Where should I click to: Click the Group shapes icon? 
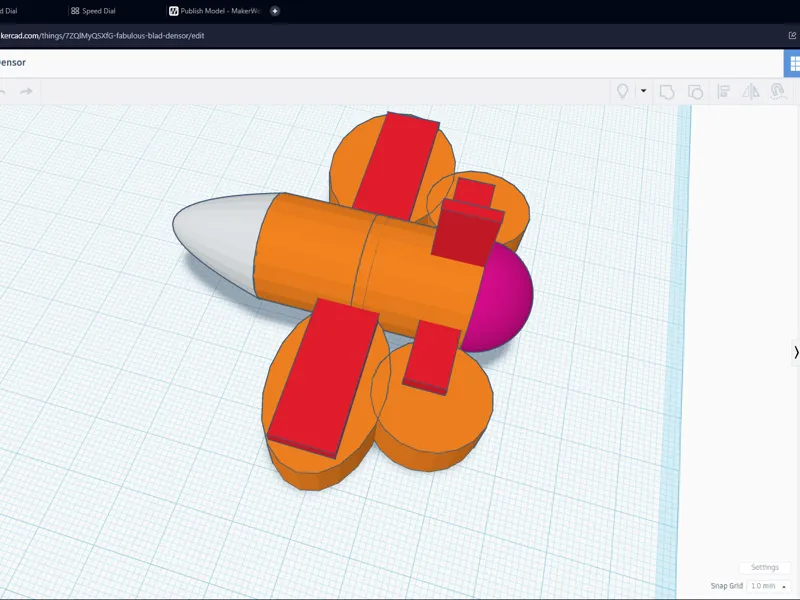[667, 91]
